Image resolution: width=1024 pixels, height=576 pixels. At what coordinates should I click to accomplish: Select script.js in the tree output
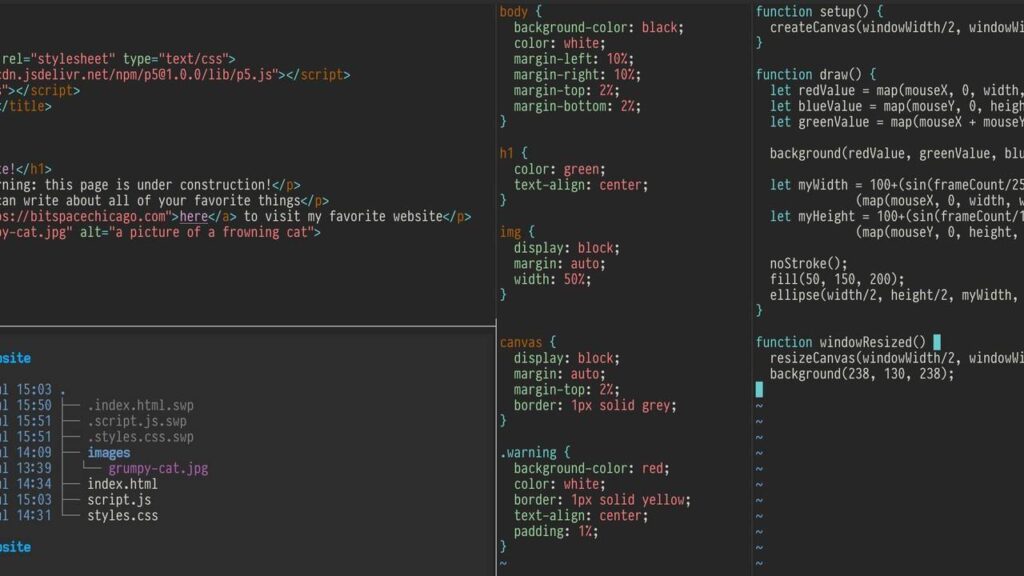(119, 500)
